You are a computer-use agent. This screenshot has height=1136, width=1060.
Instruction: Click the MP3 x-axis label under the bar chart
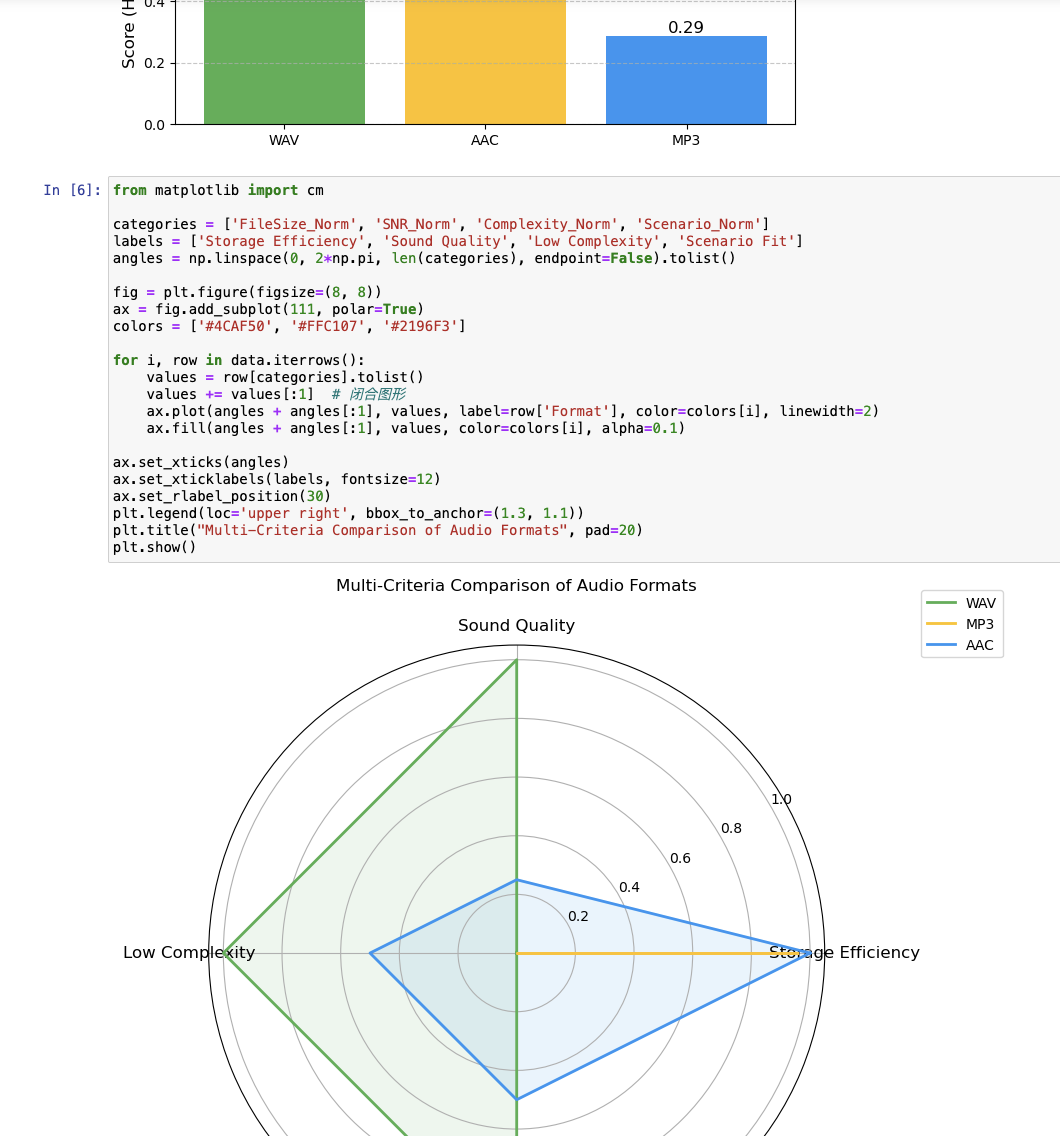tap(685, 140)
